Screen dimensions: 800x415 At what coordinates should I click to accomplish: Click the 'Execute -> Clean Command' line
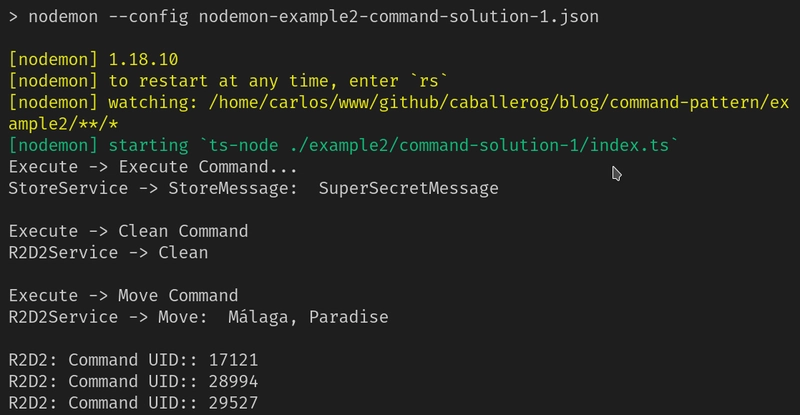pos(128,231)
